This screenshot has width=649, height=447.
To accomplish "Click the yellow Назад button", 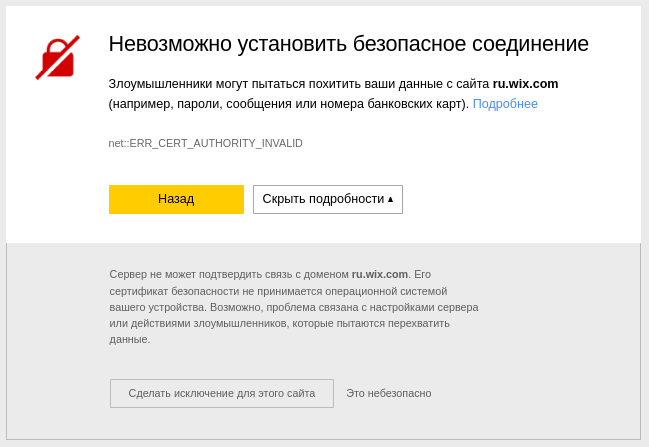I will pyautogui.click(x=176, y=199).
